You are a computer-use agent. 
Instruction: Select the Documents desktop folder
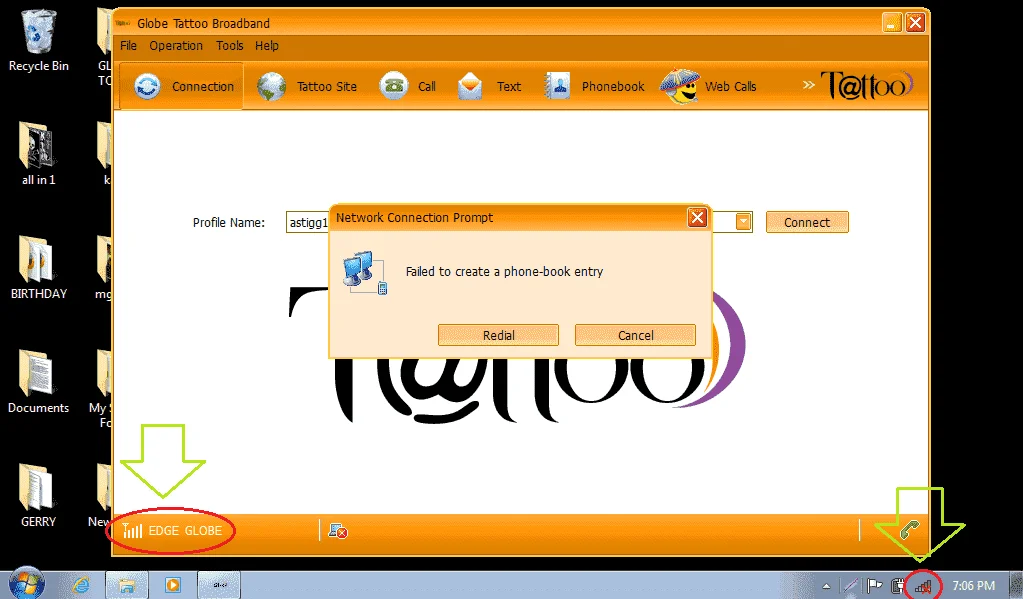(38, 382)
